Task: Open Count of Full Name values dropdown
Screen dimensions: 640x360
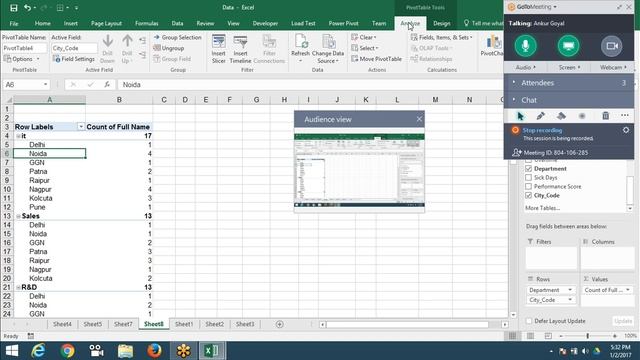Action: point(628,290)
